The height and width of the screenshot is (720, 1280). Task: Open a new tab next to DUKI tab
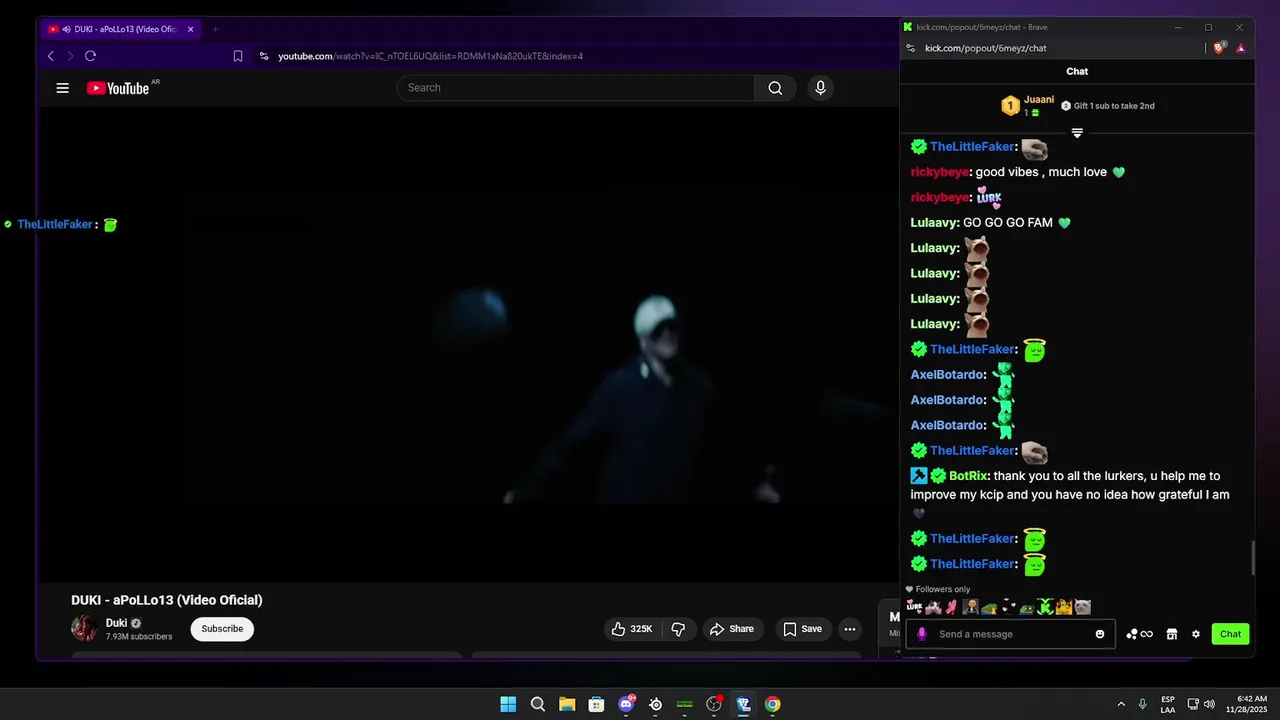(x=215, y=29)
